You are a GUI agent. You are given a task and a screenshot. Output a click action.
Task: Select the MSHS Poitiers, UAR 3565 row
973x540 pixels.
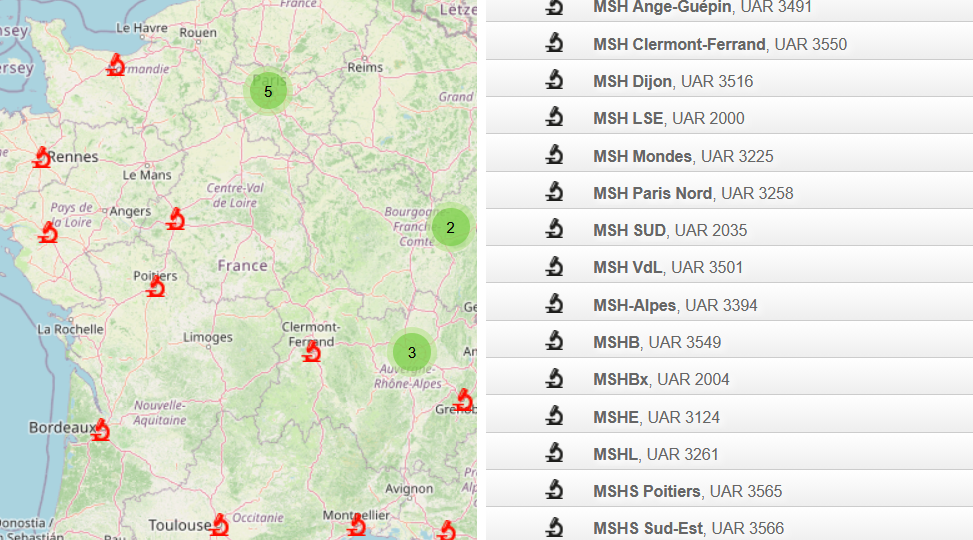coord(729,488)
